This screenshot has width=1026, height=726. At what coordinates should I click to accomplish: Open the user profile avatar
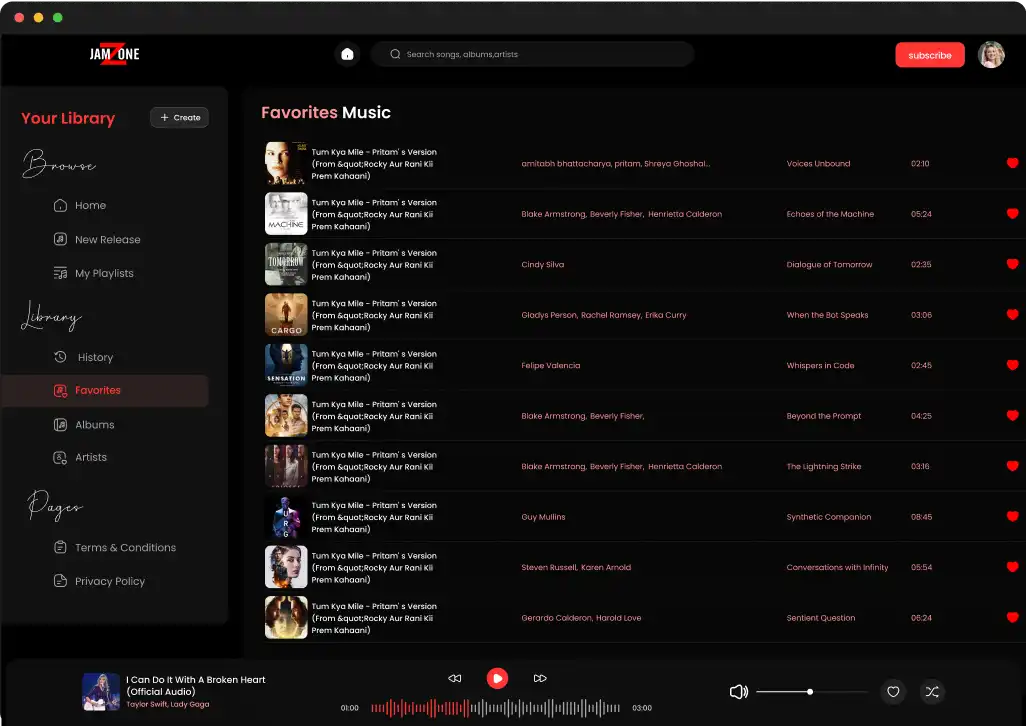click(991, 55)
